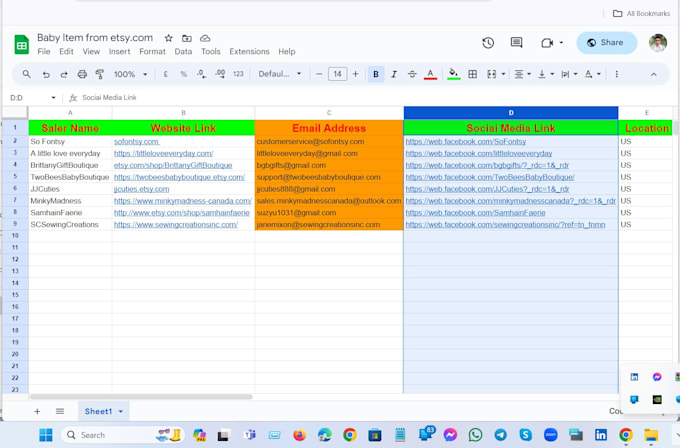Add a new sheet
Image resolution: width=680 pixels, height=448 pixels.
click(37, 411)
